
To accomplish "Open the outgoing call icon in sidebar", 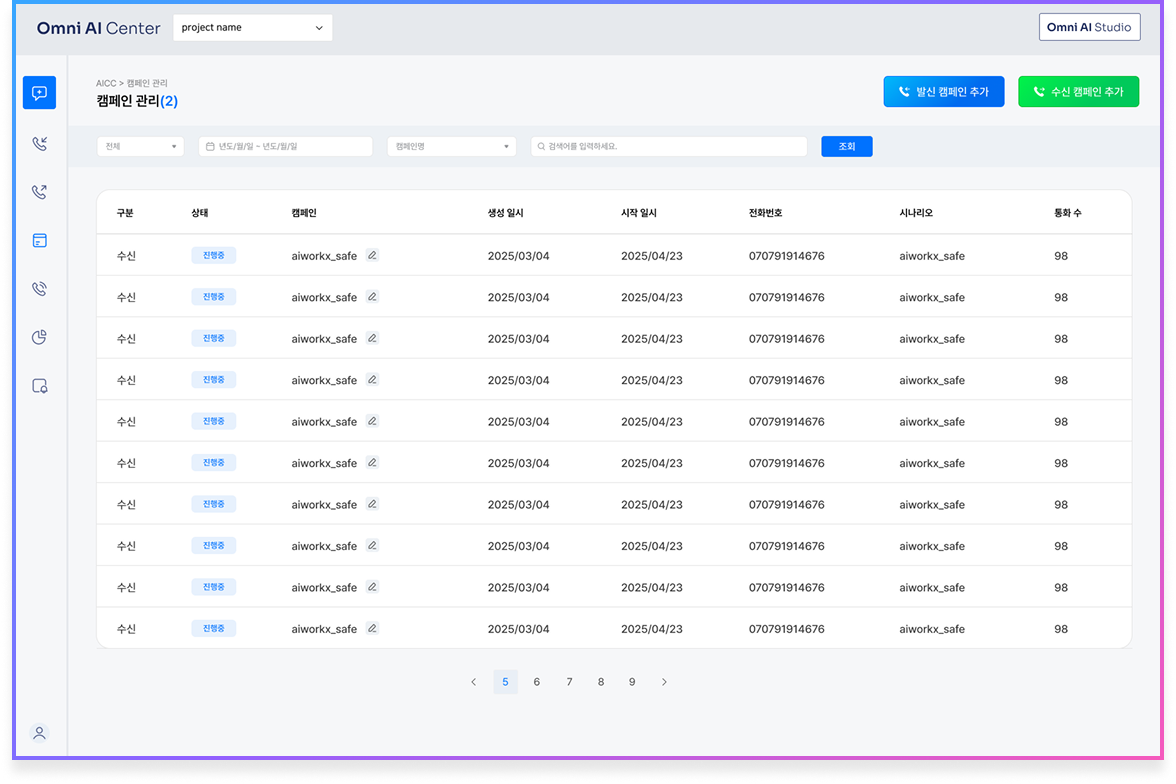I will click(40, 192).
